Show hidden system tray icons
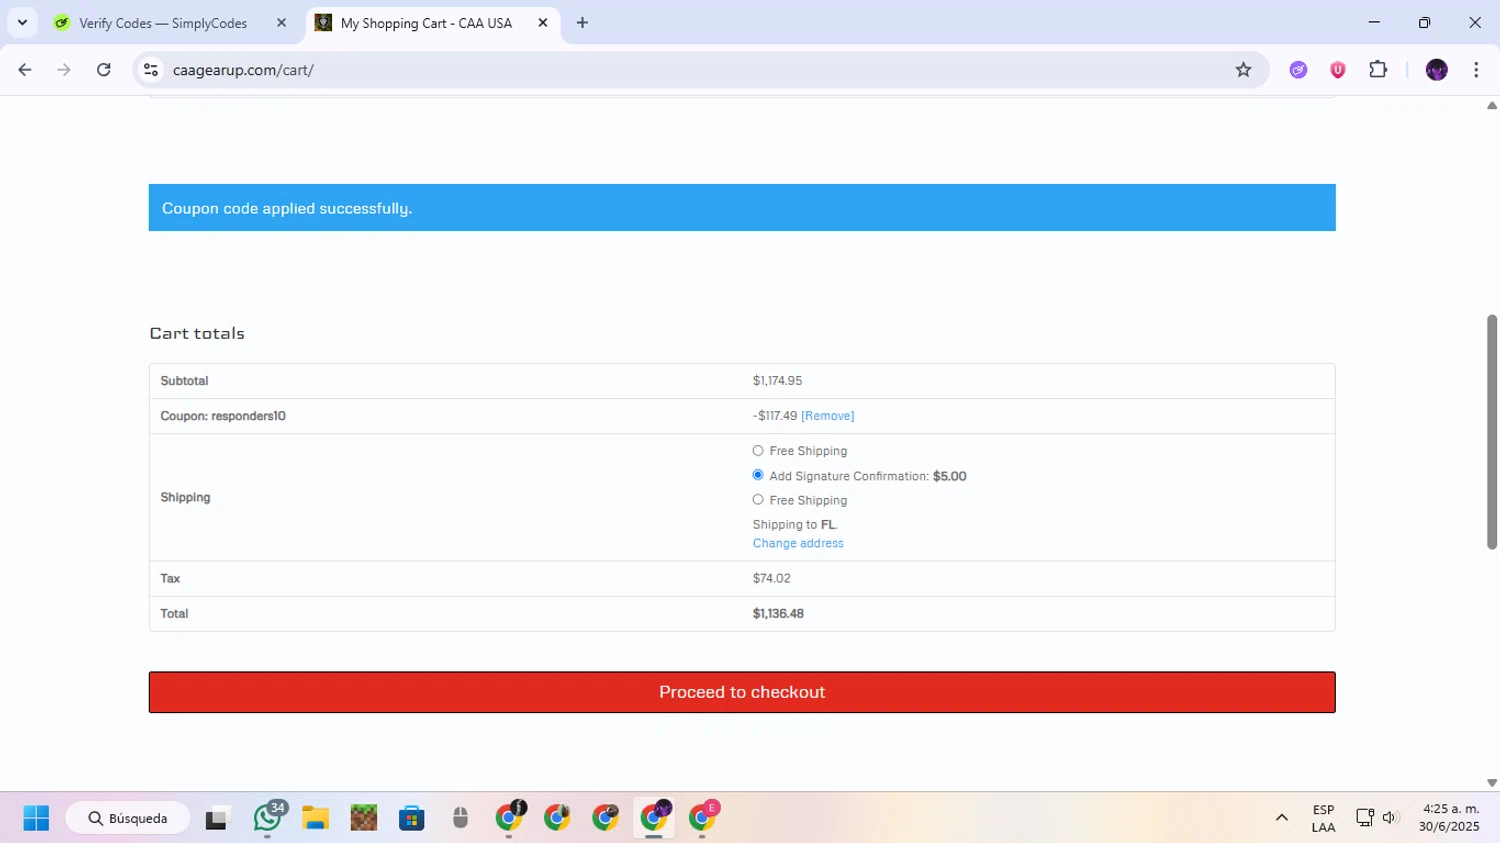 pyautogui.click(x=1281, y=818)
